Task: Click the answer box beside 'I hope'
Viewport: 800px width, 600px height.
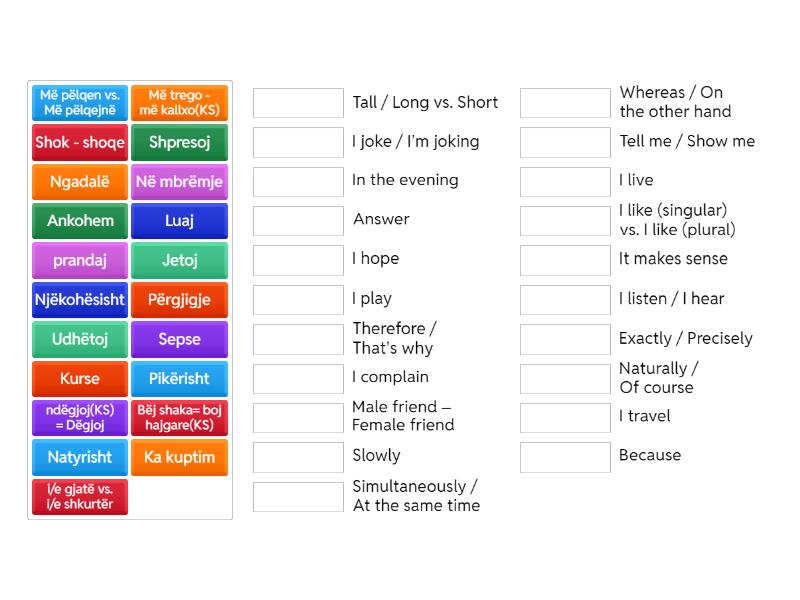Action: [x=298, y=260]
